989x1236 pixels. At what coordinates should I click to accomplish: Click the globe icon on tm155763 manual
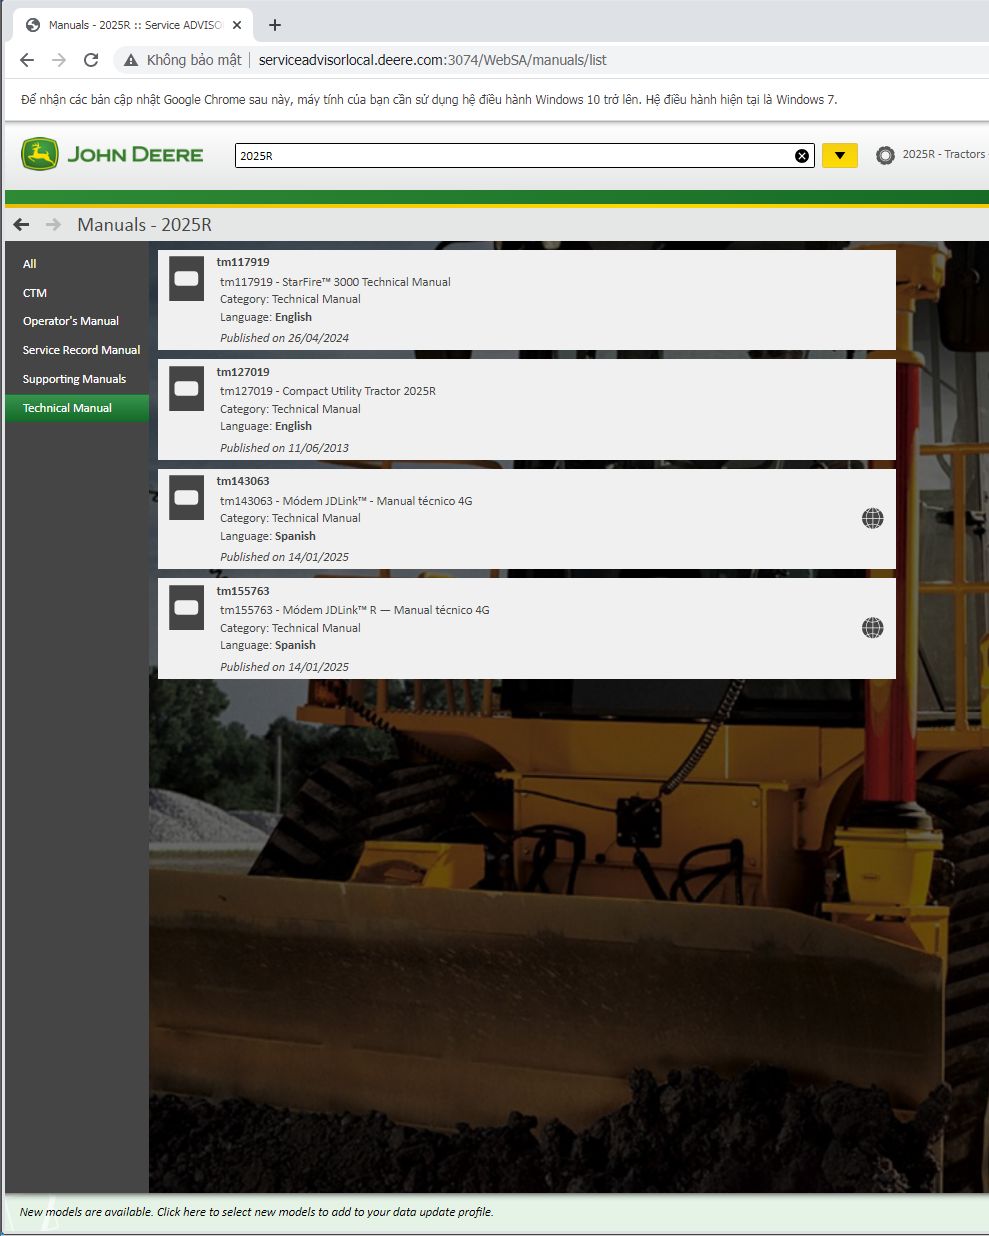[872, 628]
